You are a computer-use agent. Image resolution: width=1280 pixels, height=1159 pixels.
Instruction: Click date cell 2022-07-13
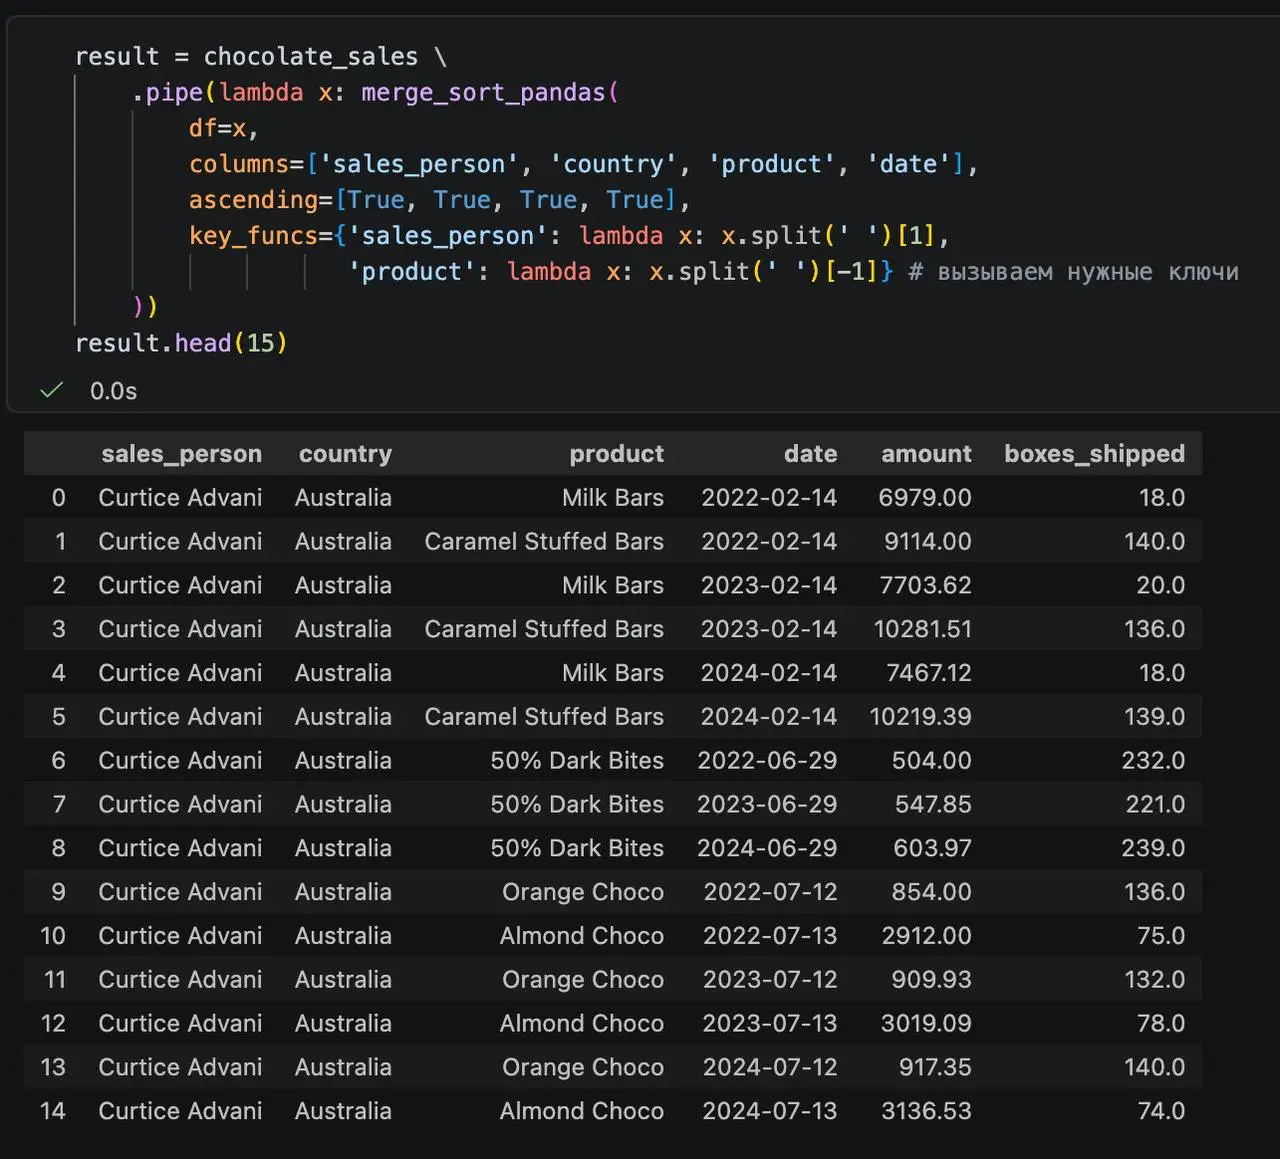(770, 936)
